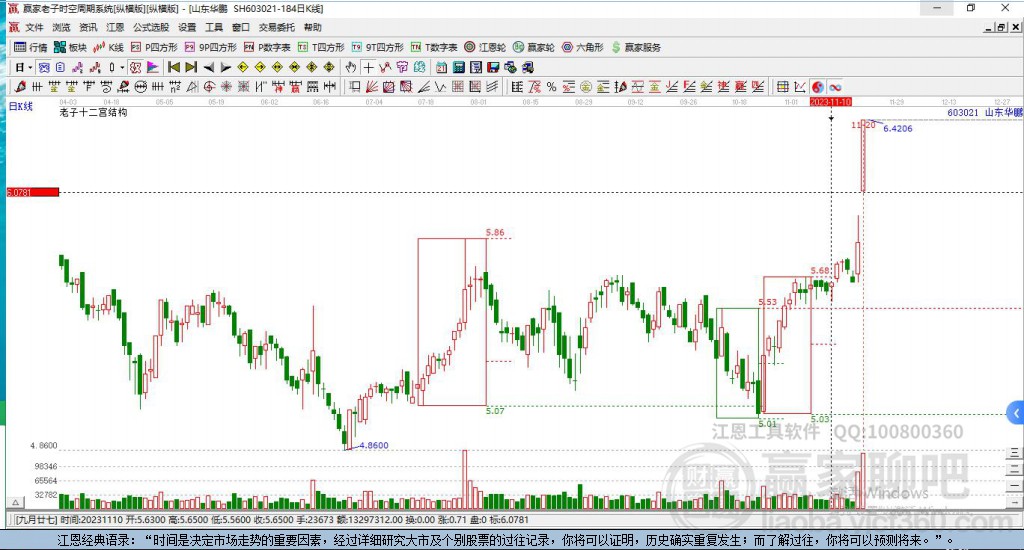Image resolution: width=1024 pixels, height=550 pixels.
Task: Open the 江恩 menu
Action: [x=115, y=27]
